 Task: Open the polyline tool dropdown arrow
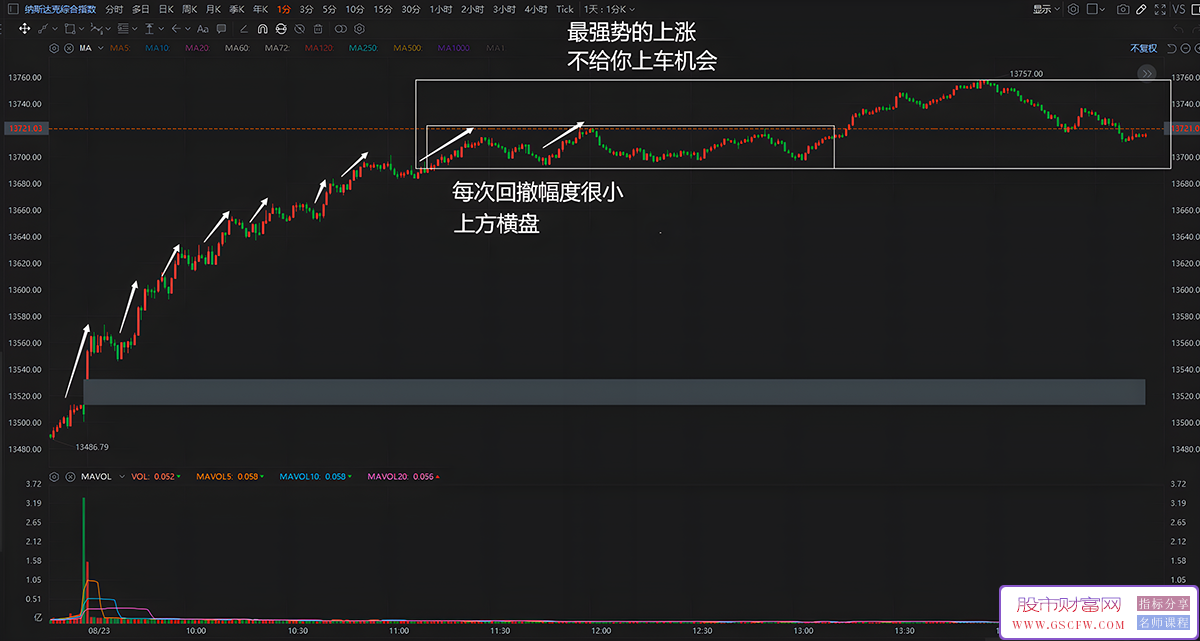click(x=108, y=29)
